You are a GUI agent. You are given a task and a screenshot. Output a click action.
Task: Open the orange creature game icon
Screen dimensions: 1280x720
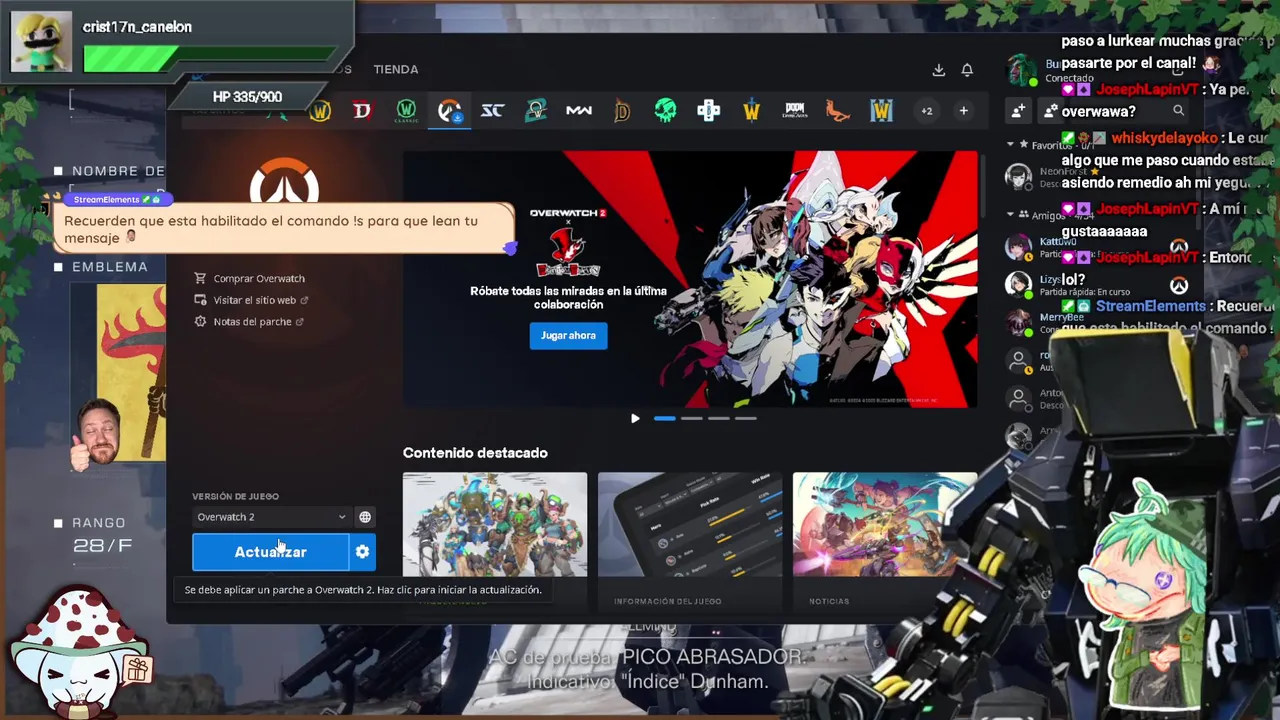point(838,111)
